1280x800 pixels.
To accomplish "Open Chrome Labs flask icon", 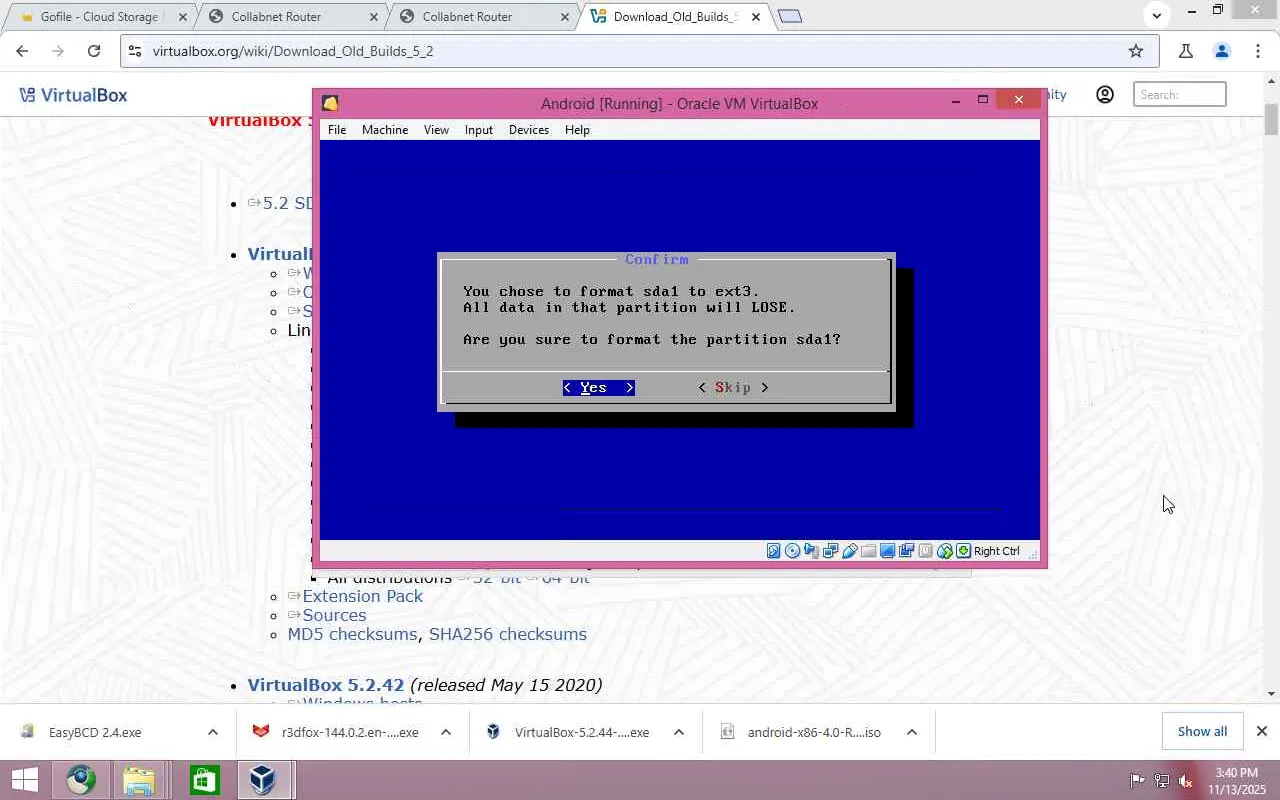I will click(x=1185, y=51).
